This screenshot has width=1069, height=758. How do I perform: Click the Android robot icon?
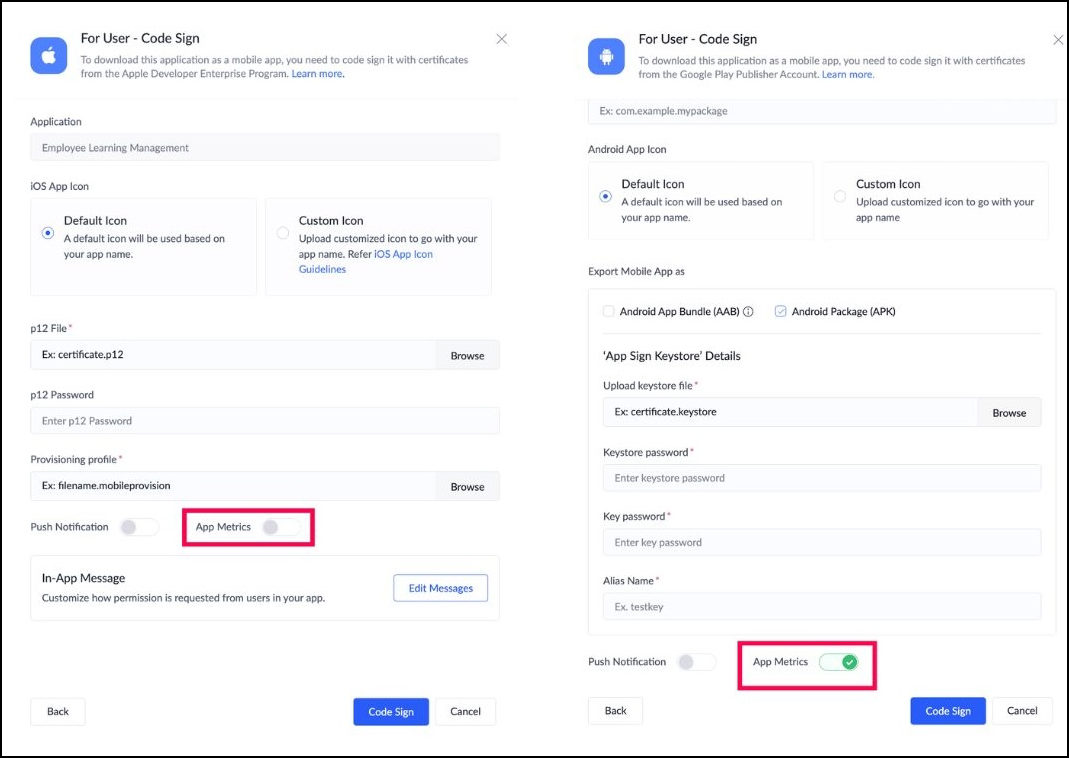point(606,55)
